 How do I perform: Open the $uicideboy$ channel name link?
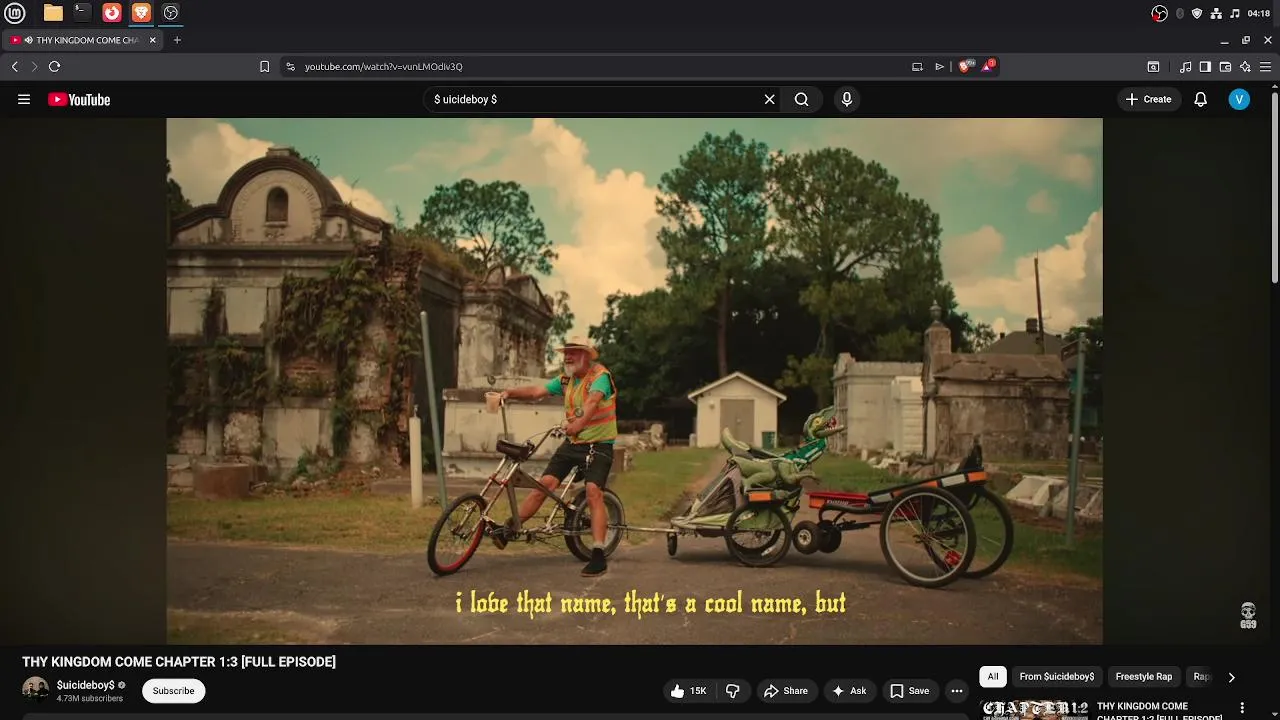click(x=86, y=685)
